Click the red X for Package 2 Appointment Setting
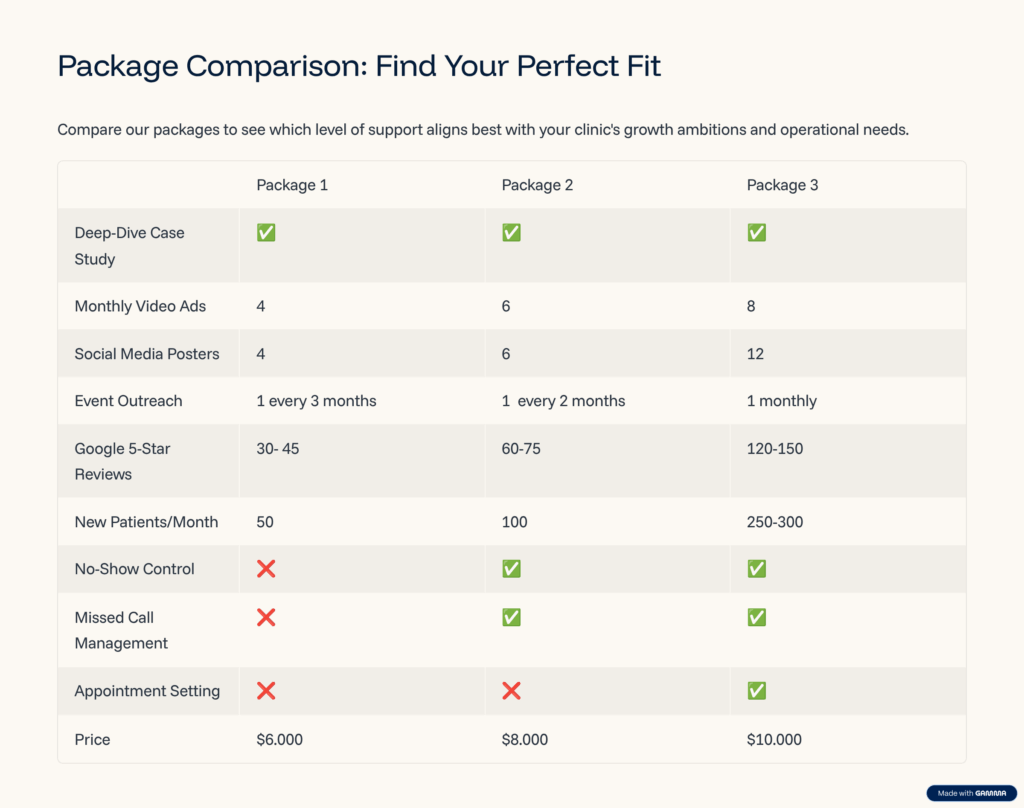 (x=511, y=691)
